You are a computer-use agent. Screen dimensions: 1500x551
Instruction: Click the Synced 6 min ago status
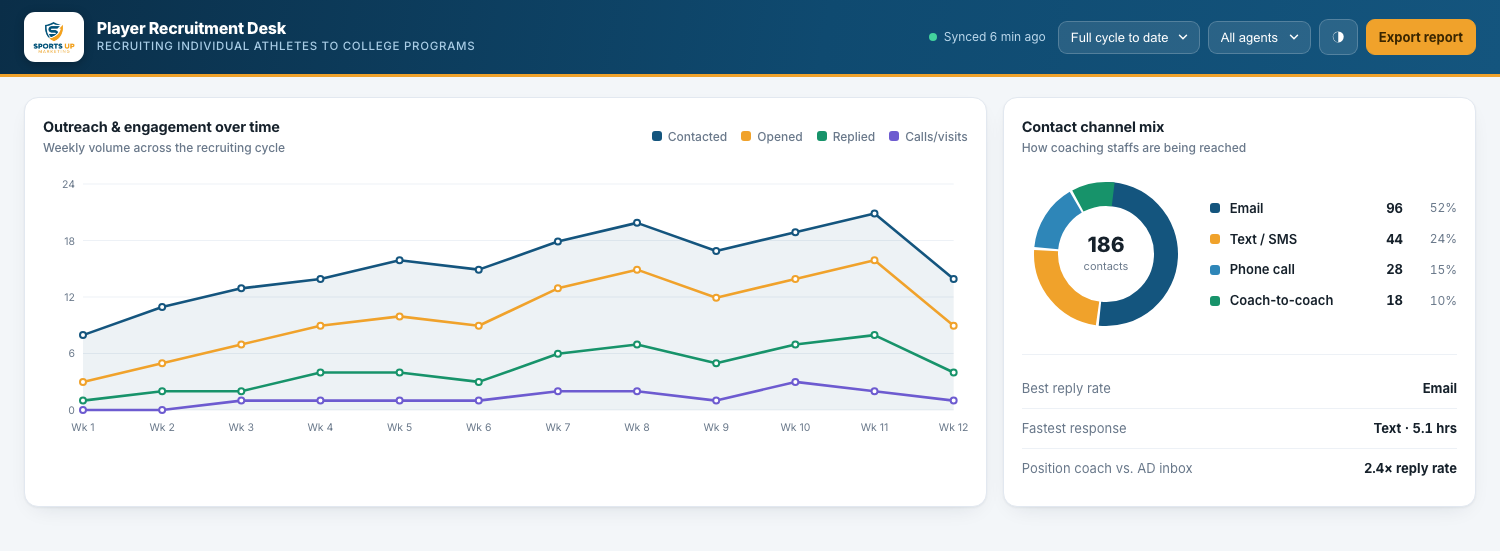click(x=987, y=37)
